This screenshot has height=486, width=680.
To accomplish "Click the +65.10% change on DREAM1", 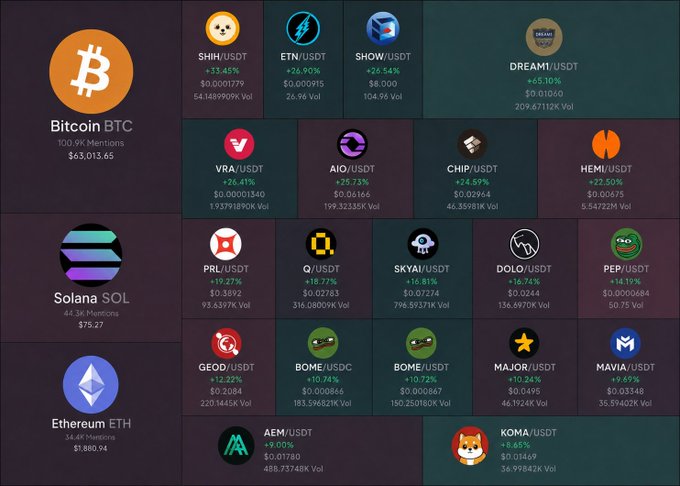I will click(x=544, y=81).
